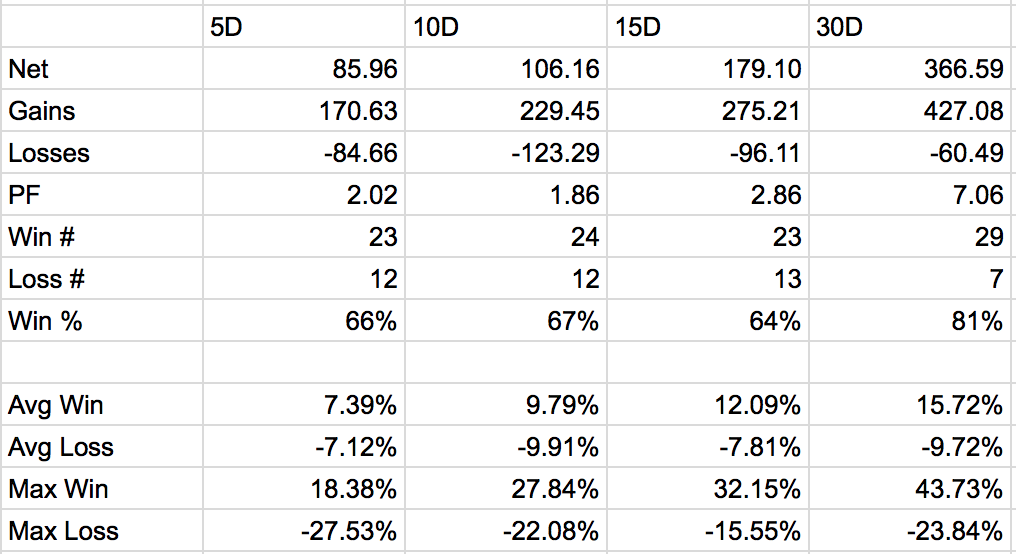Select the 5D Net value 85.96

pyautogui.click(x=304, y=69)
